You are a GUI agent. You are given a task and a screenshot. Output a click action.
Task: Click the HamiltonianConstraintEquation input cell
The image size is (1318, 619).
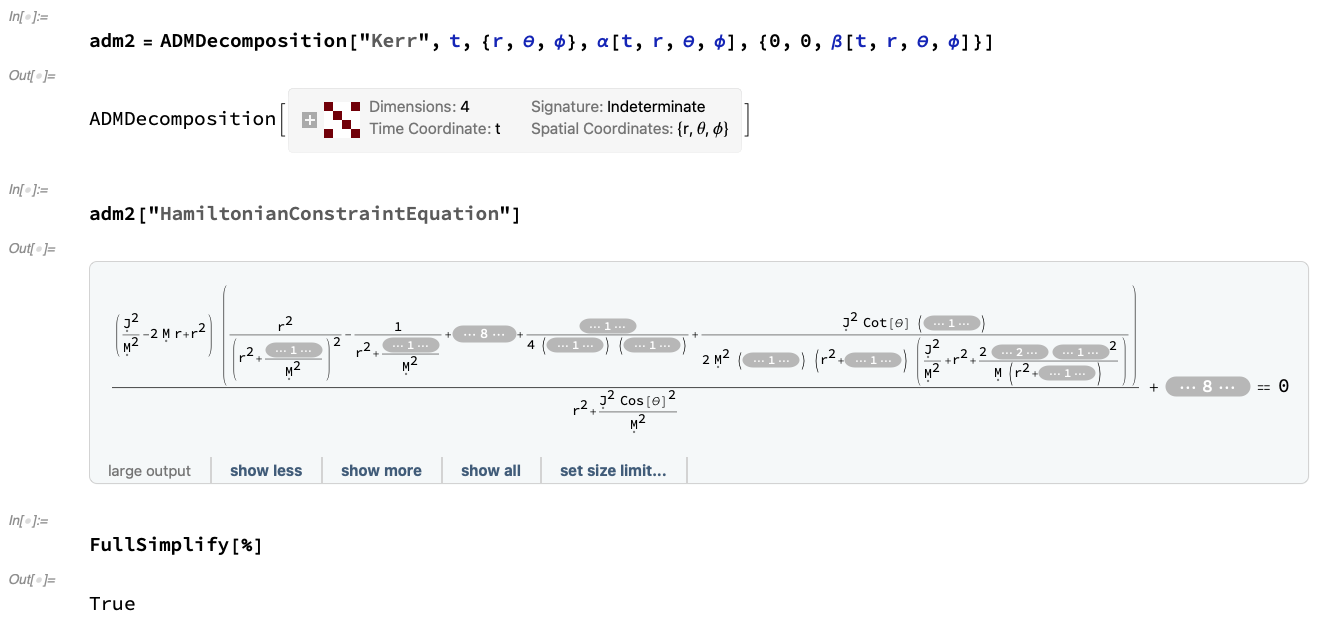[304, 214]
